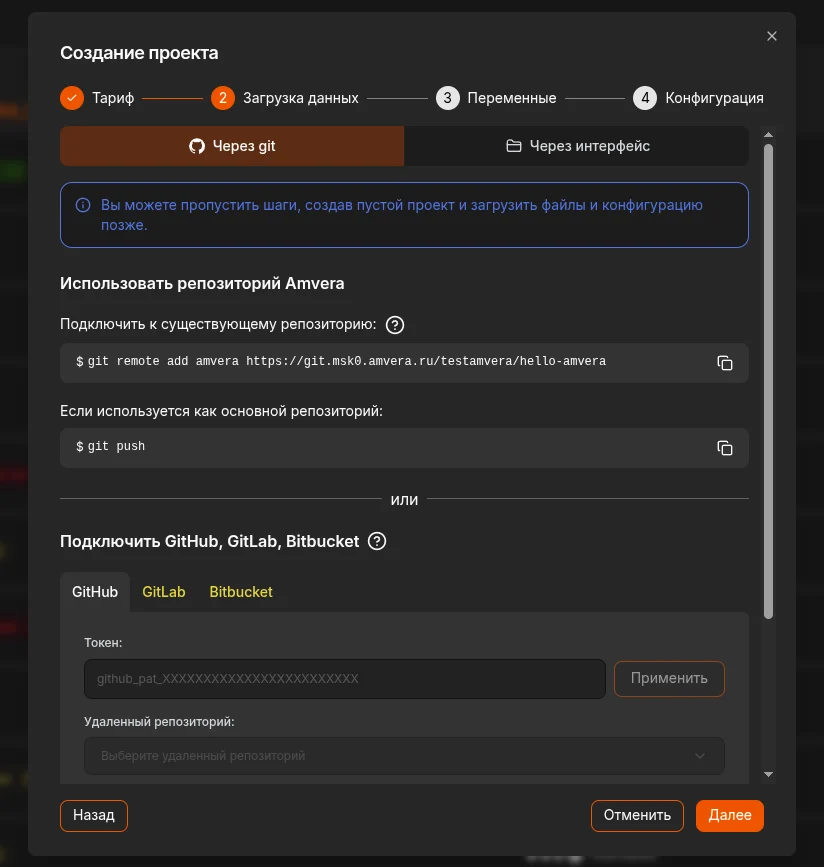Go to completed Тариф step checkmark
824x867 pixels.
(x=72, y=98)
